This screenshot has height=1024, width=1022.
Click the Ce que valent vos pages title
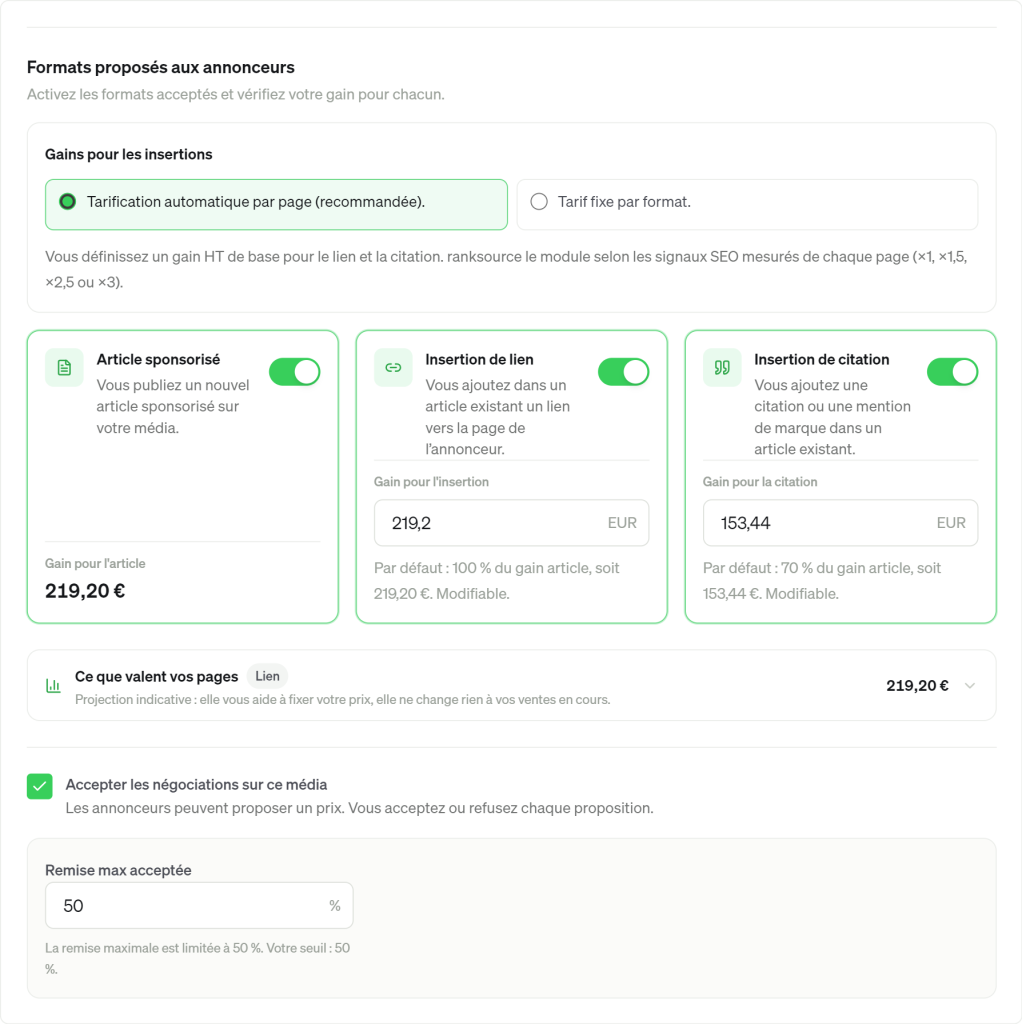[156, 677]
